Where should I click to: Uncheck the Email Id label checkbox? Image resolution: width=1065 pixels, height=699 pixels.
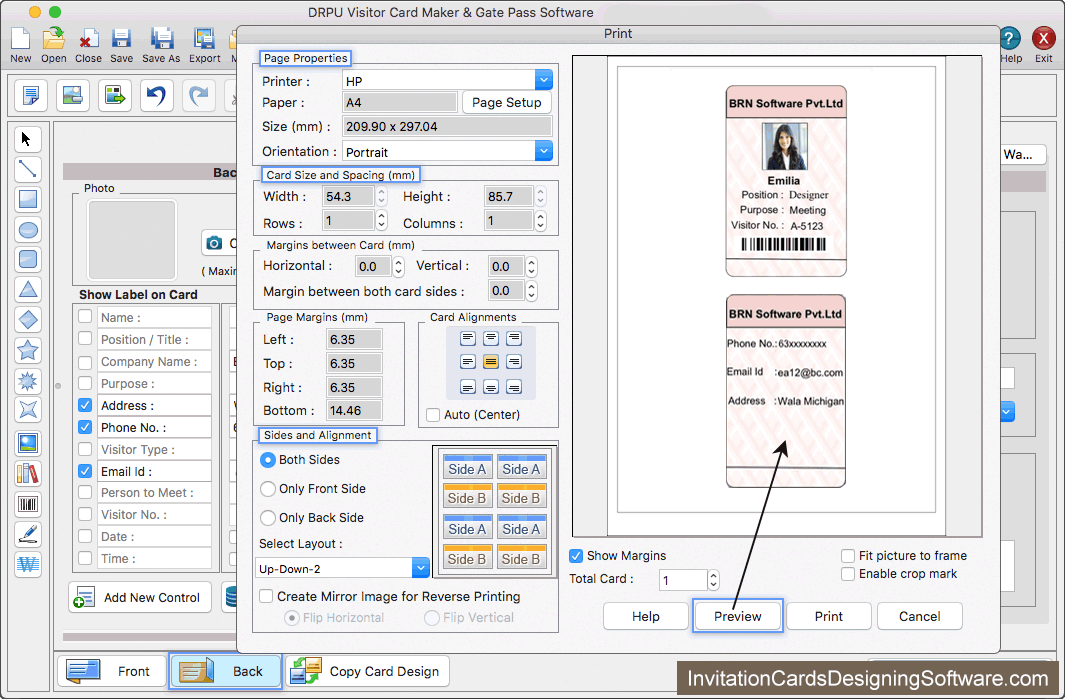[x=85, y=471]
